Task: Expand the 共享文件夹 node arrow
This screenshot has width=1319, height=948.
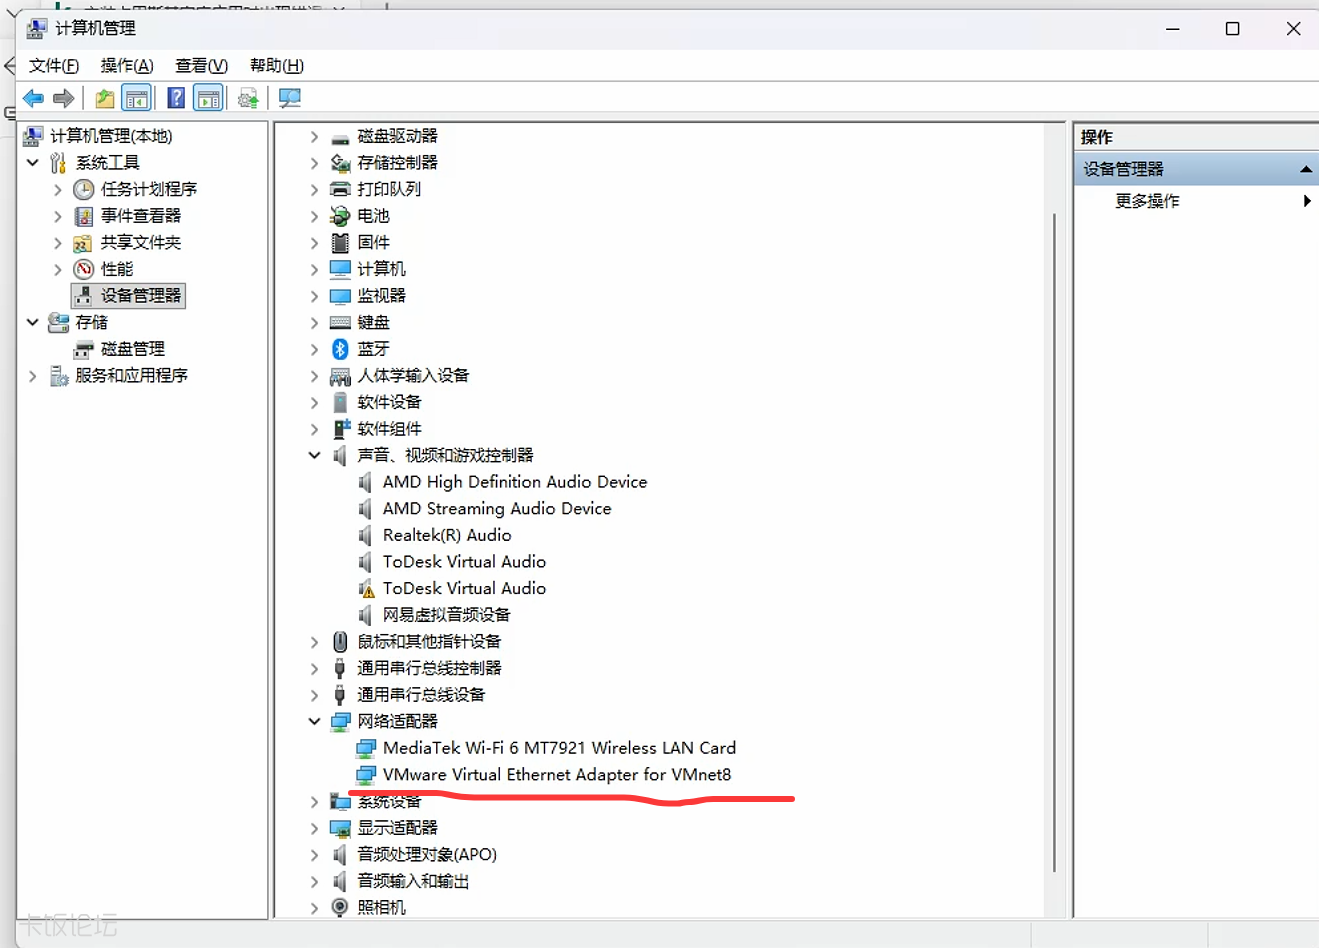Action: click(58, 242)
